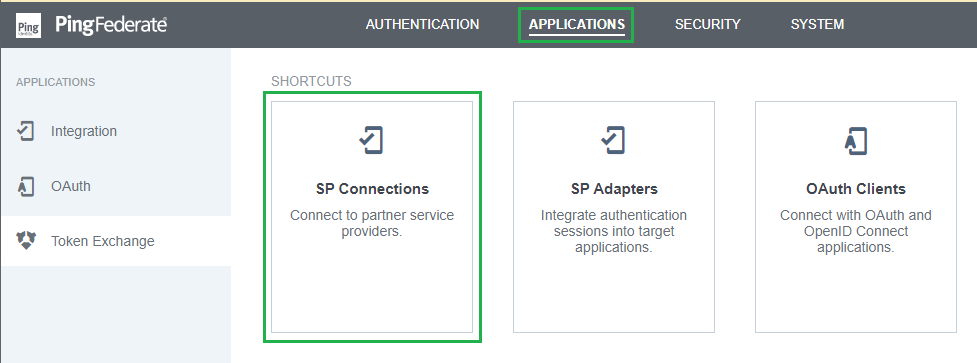Click the PingFederate wordmark

[x=111, y=25]
